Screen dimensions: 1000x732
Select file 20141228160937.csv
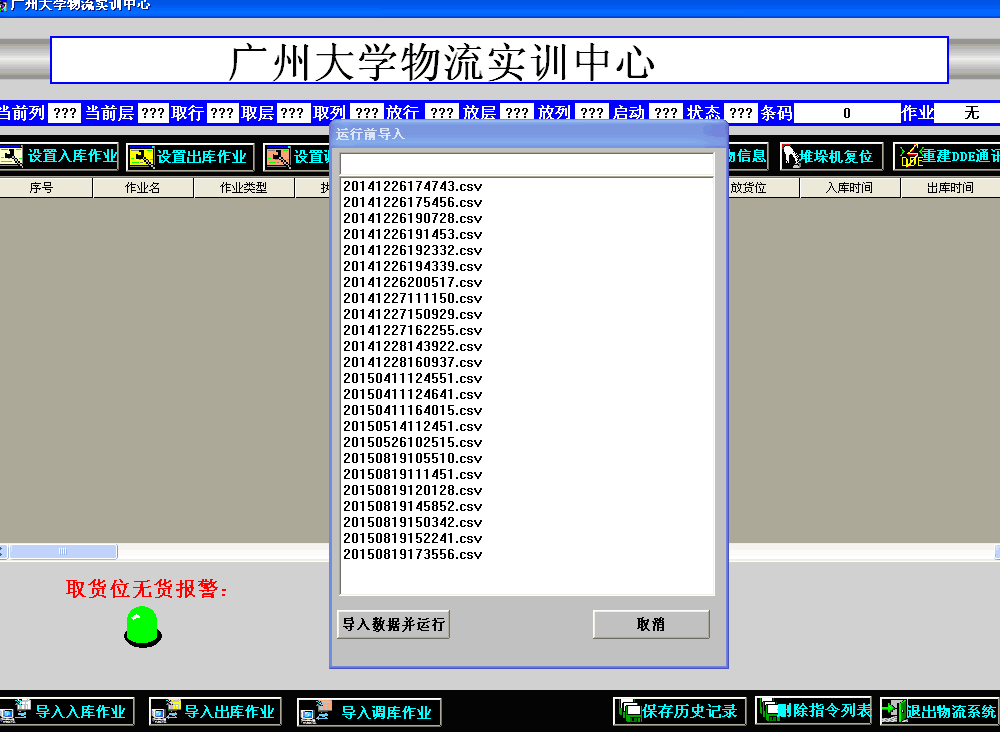(x=413, y=362)
